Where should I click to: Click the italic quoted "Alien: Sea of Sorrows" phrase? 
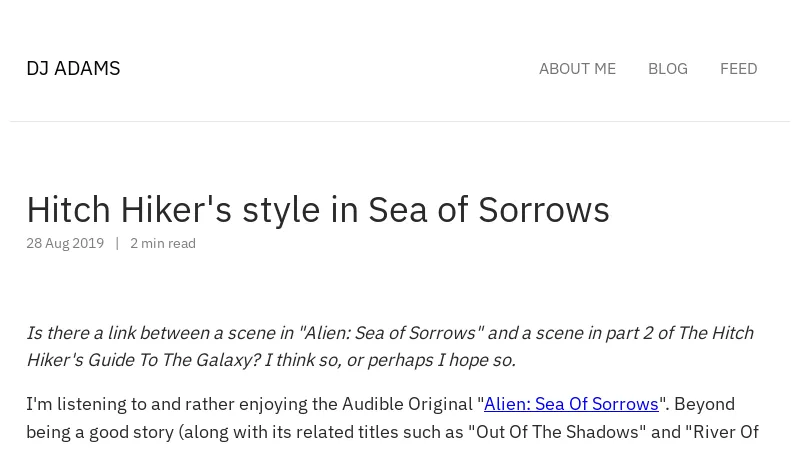(x=391, y=333)
